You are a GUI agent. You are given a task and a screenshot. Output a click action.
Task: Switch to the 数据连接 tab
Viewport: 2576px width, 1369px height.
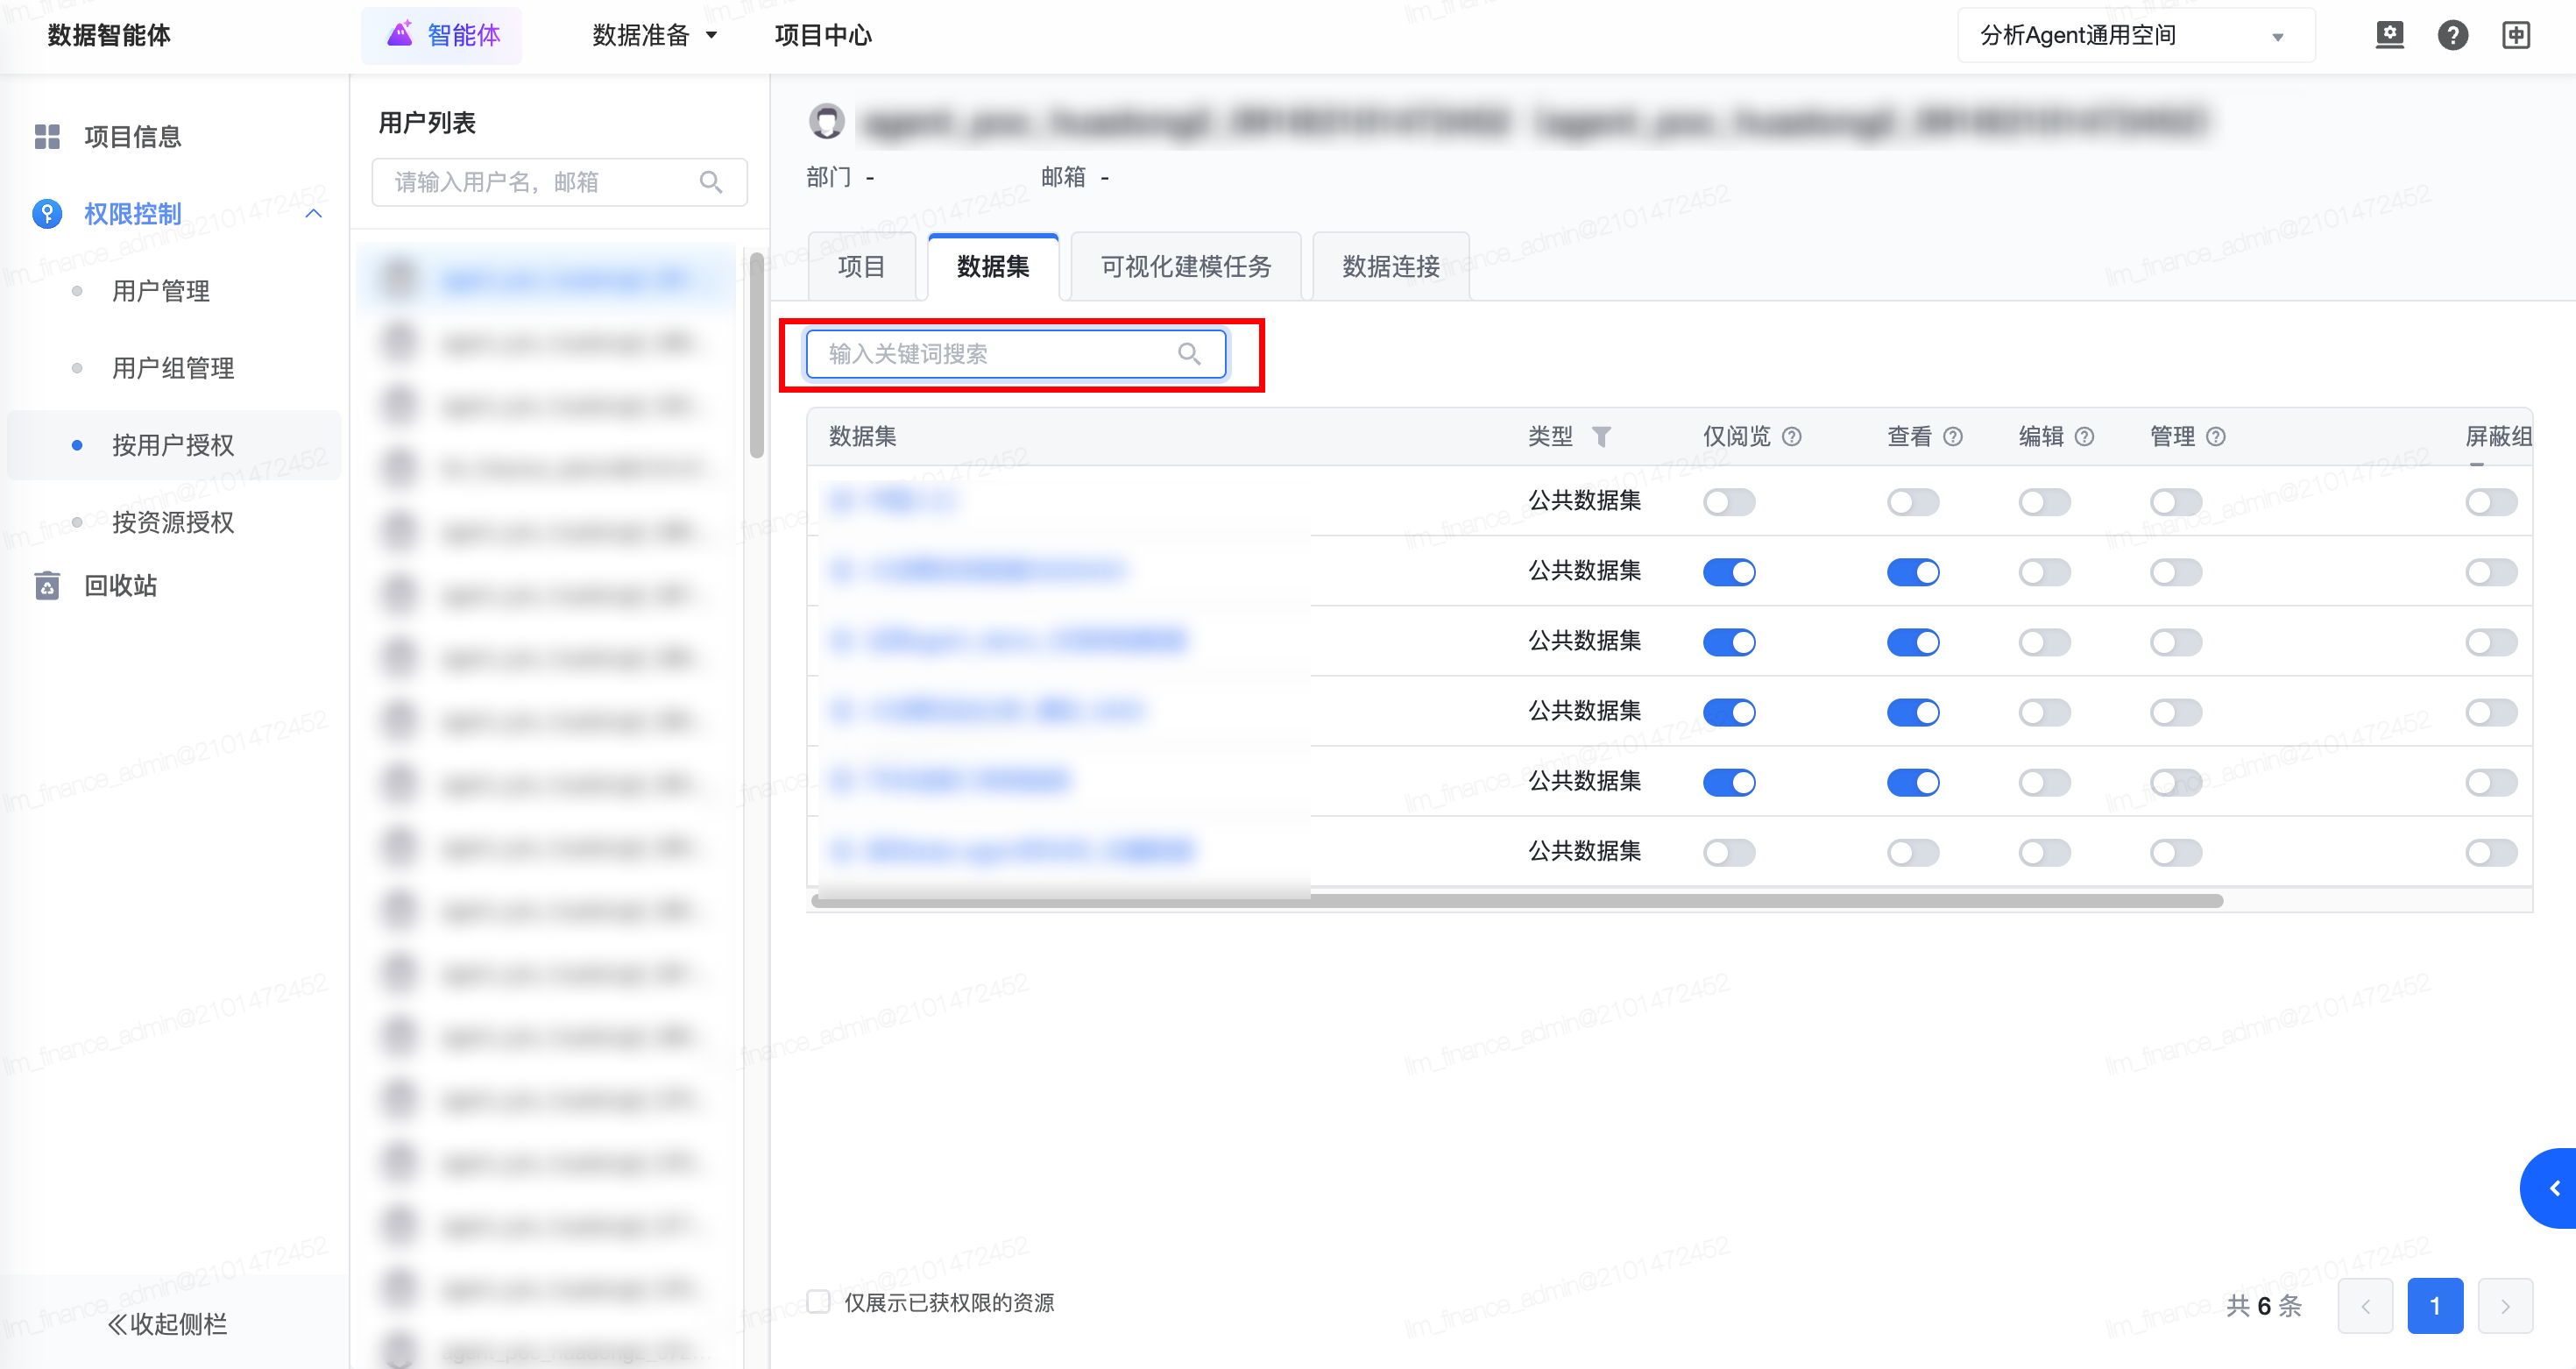(1391, 266)
